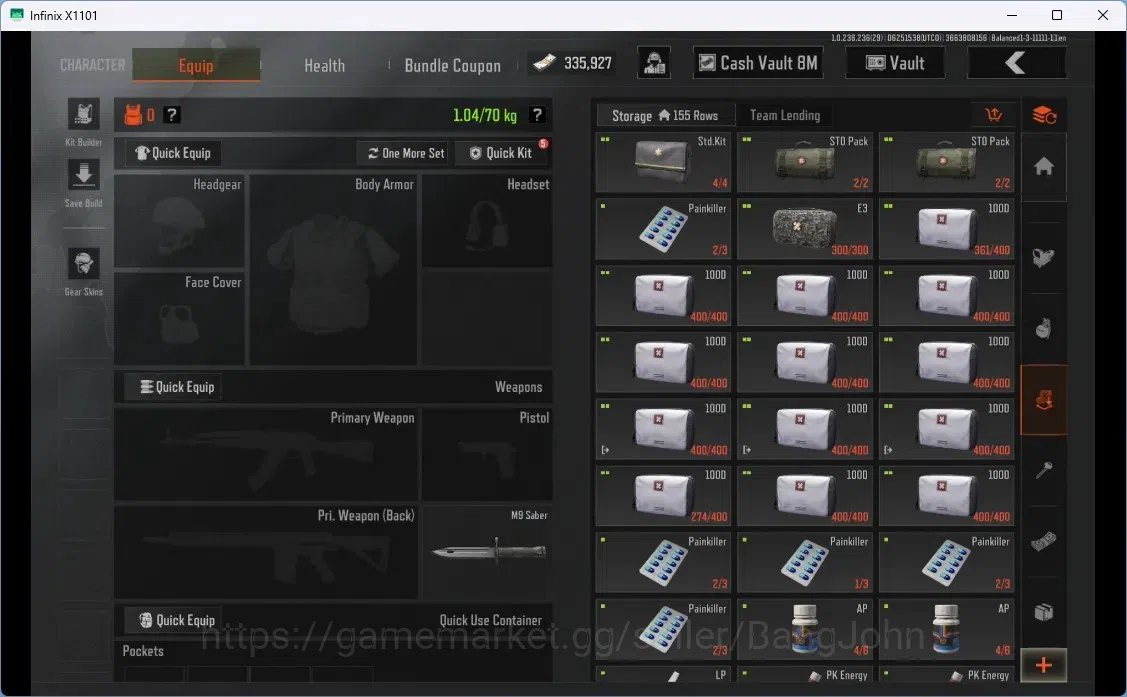The width and height of the screenshot is (1127, 697).
Task: Click the help question mark next to weight
Action: [x=537, y=115]
